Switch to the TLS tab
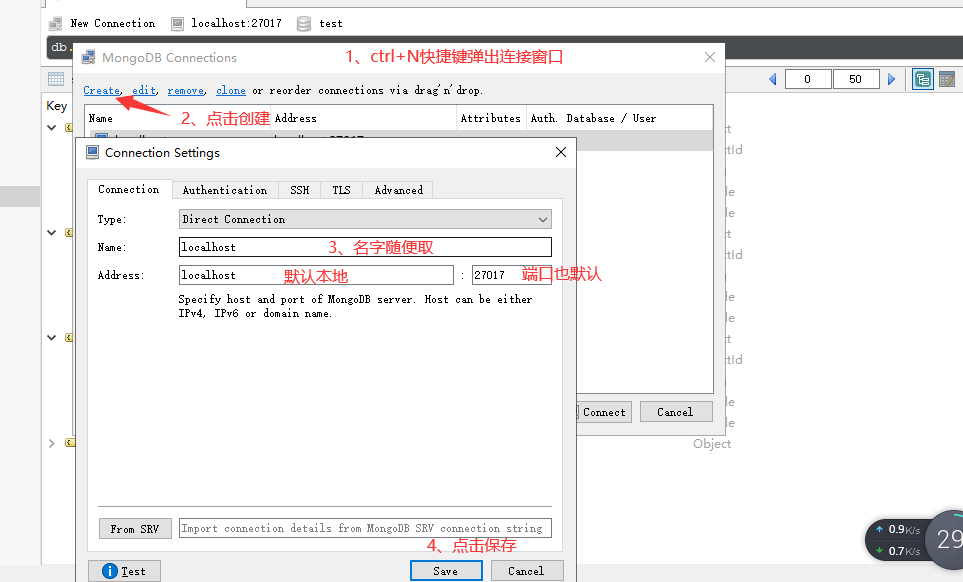The height and width of the screenshot is (582, 963). tap(341, 190)
